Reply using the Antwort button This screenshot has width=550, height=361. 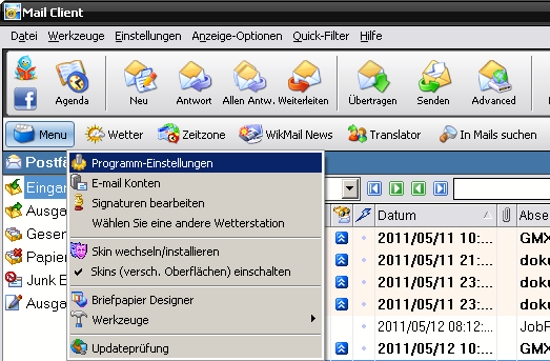pos(194,83)
